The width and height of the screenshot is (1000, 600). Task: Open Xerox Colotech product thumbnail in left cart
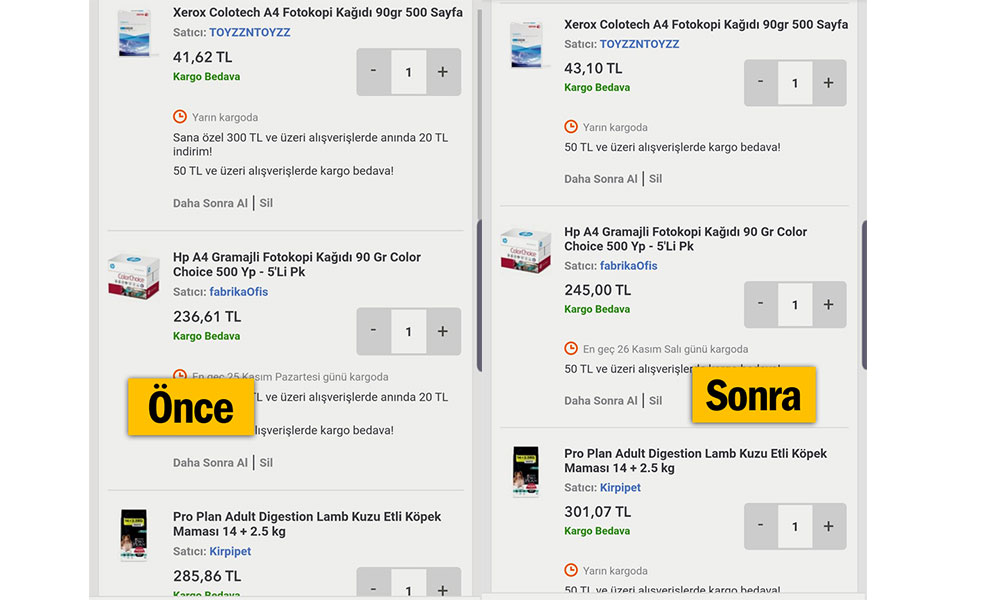pos(136,34)
